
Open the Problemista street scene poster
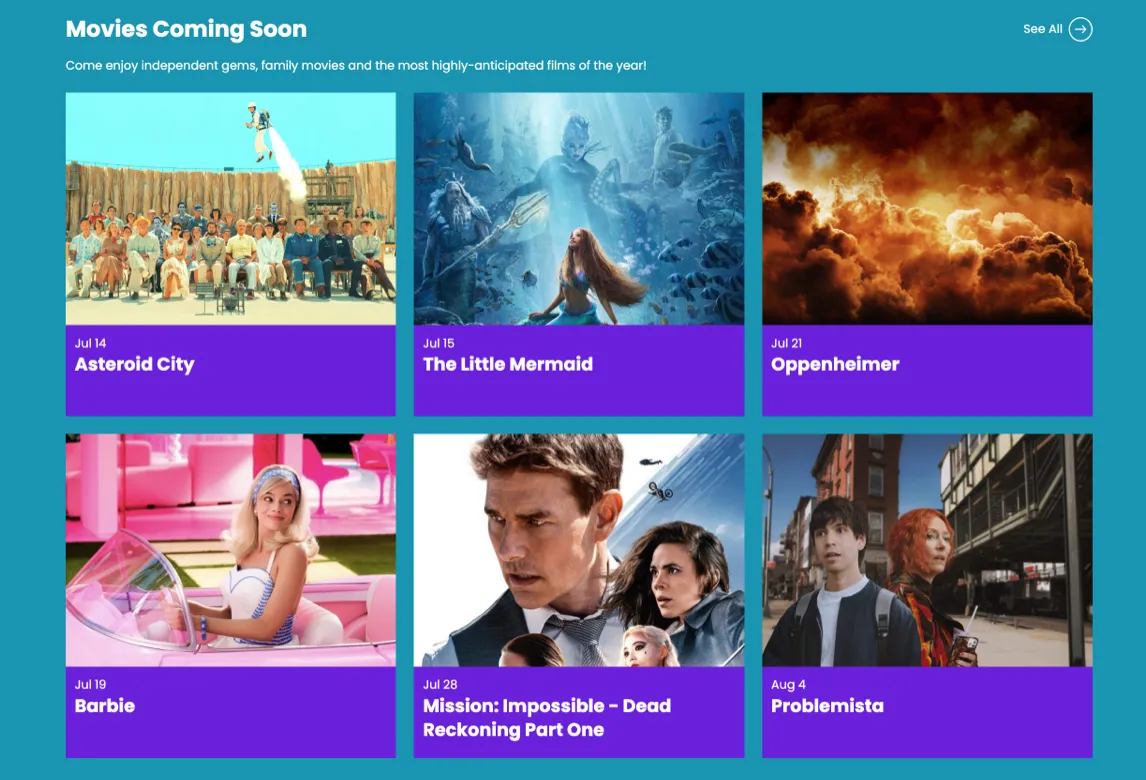coord(927,550)
